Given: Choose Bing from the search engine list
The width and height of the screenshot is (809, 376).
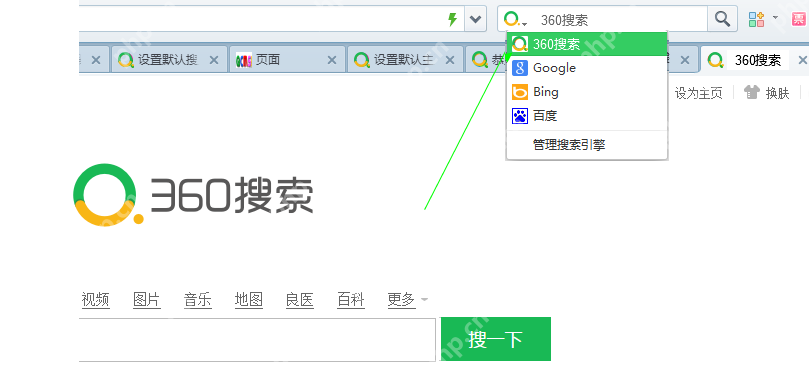Looking at the screenshot, I should (587, 92).
